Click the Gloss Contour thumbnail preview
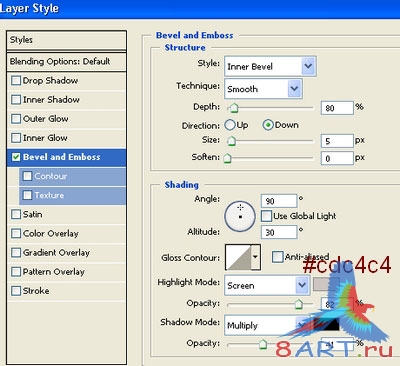This screenshot has height=366, width=400. (x=238, y=257)
